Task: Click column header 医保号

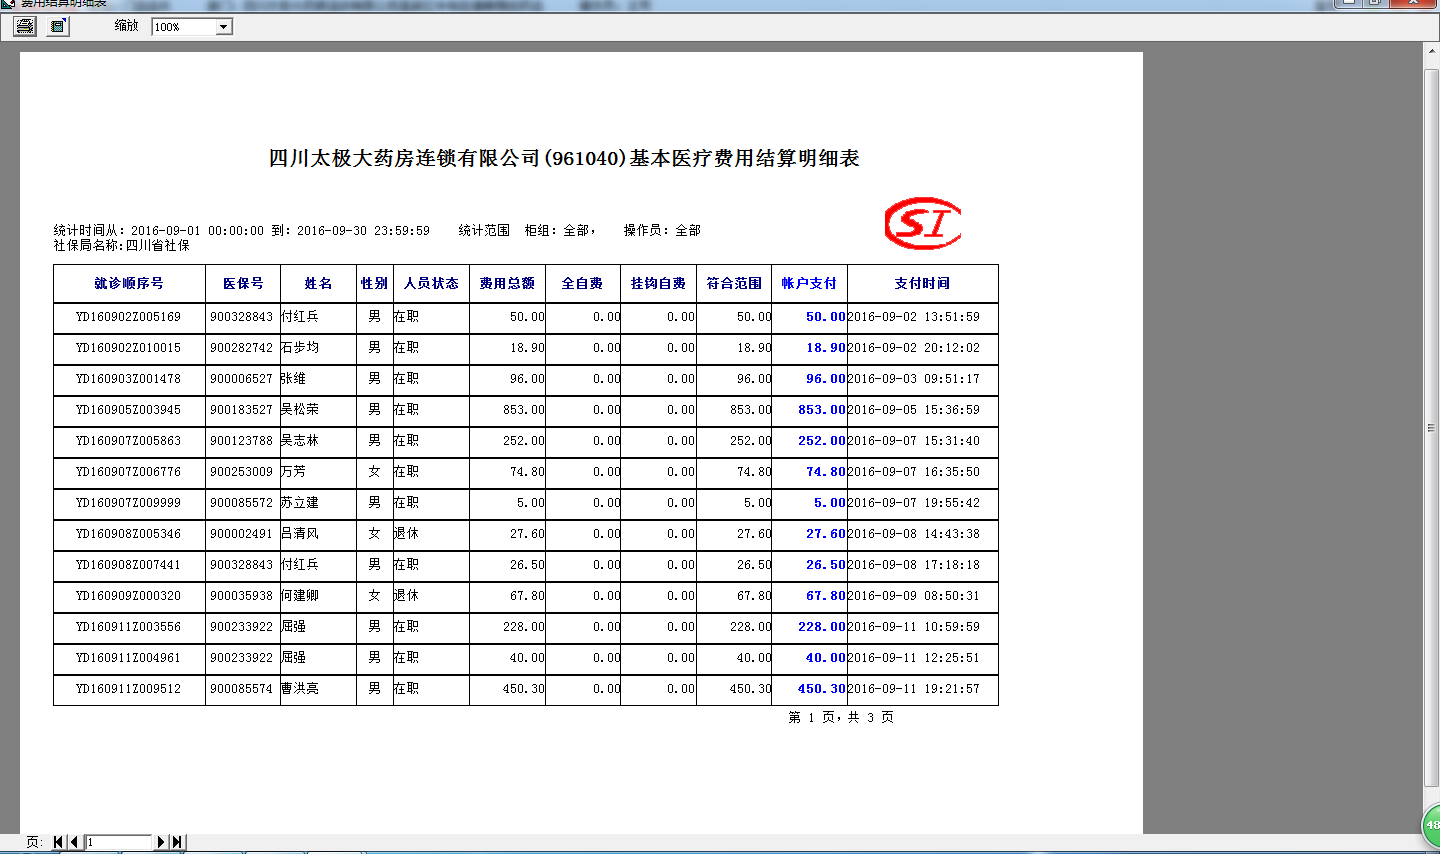Action: (x=243, y=284)
